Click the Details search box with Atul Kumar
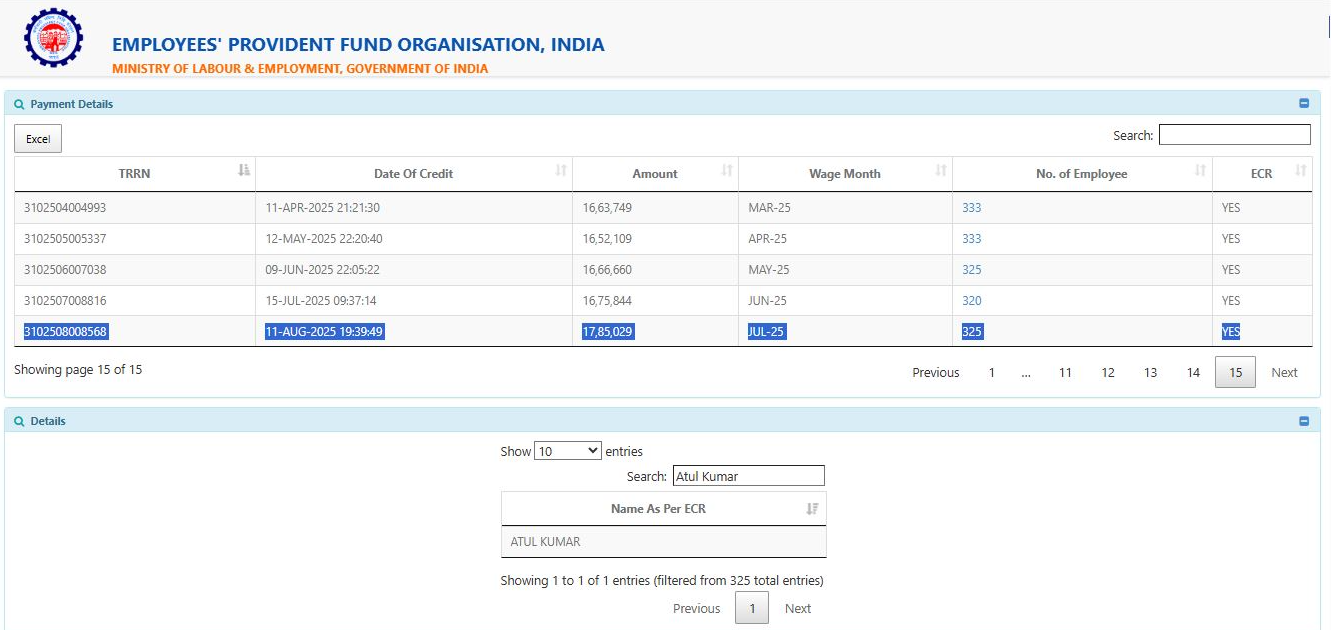 tap(749, 476)
